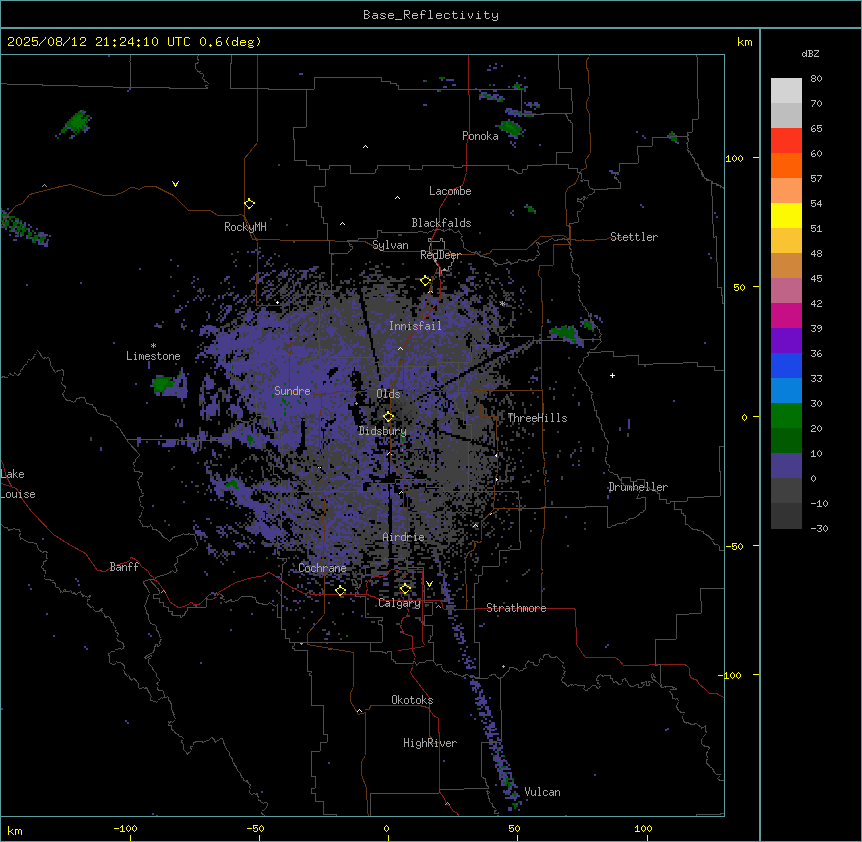862x842 pixels.
Task: Click the slate purple 10 dBZ legend swatch
Action: (x=786, y=466)
